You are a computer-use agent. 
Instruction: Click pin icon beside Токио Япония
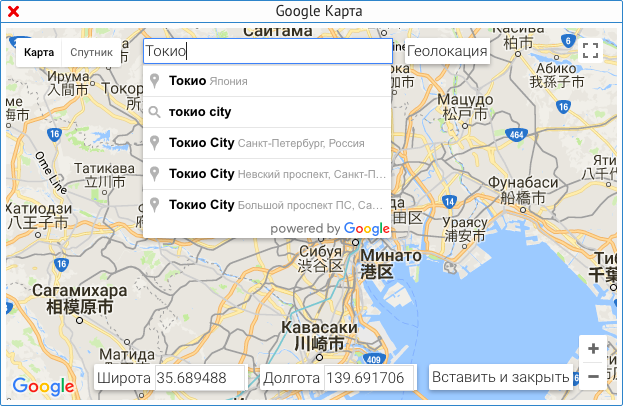pyautogui.click(x=155, y=81)
